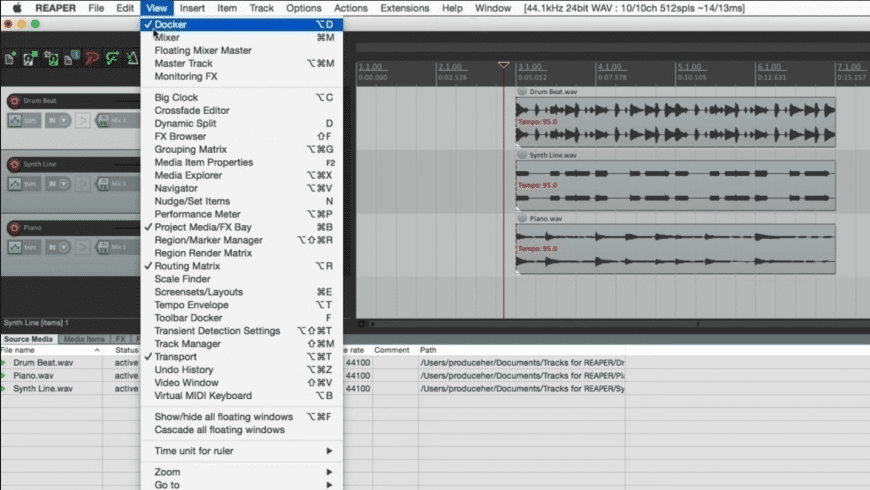The image size is (870, 490).
Task: Open the Insert menu in the menu bar
Action: [x=192, y=8]
